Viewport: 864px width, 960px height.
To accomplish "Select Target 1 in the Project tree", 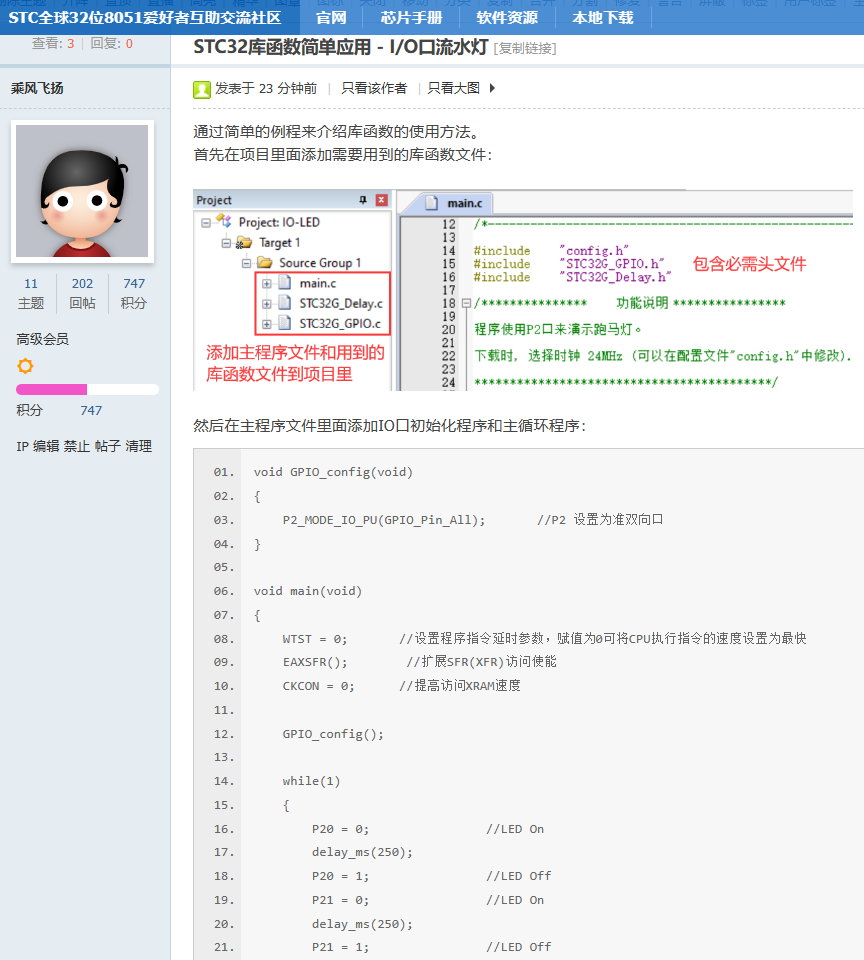I will pos(280,243).
